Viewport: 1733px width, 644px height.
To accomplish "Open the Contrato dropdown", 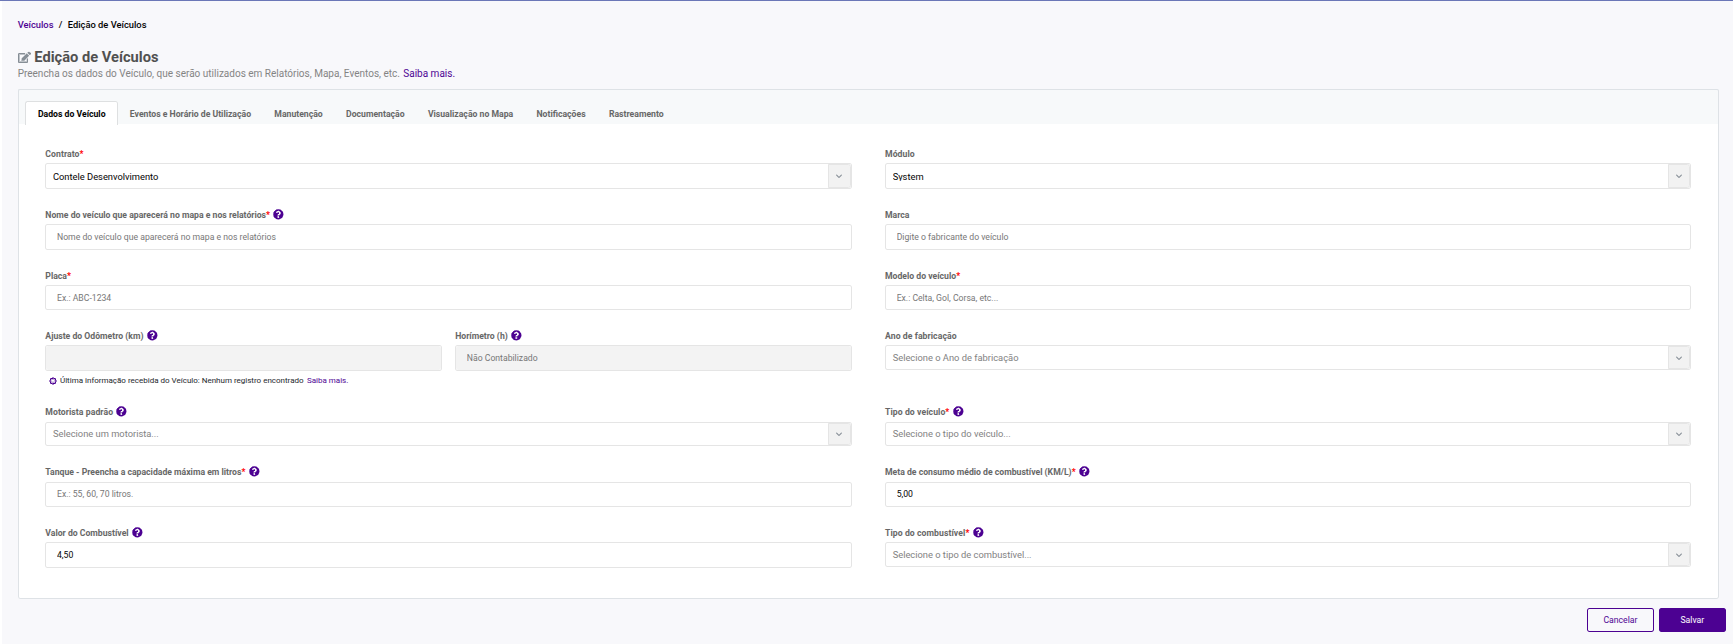I will [x=448, y=176].
